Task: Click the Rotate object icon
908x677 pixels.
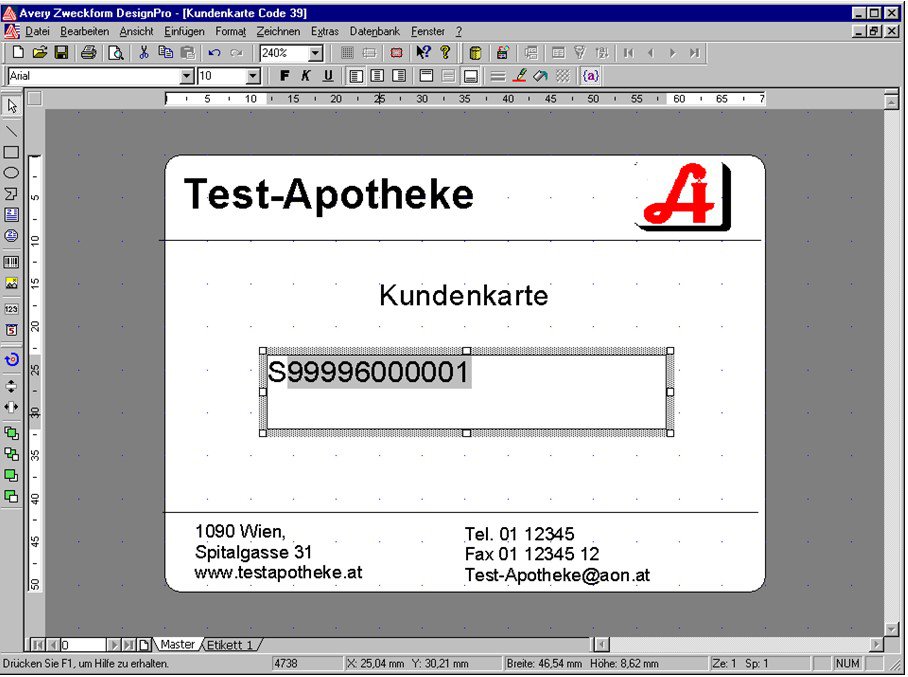Action: [12, 359]
